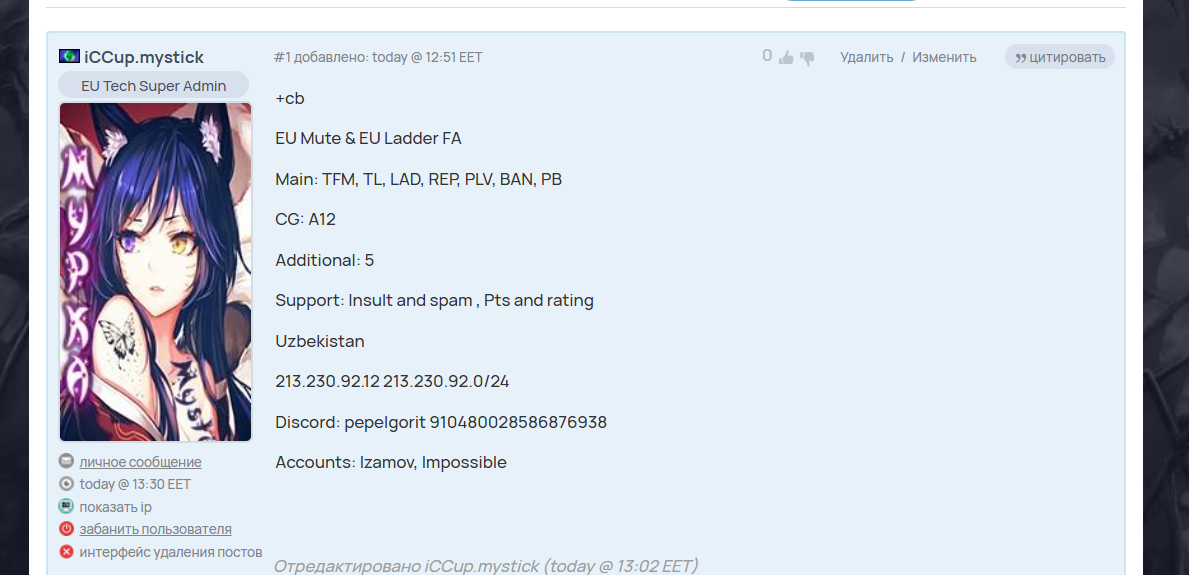Open the личное сообщение link
Screen dimensions: 1189x575
(x=140, y=462)
